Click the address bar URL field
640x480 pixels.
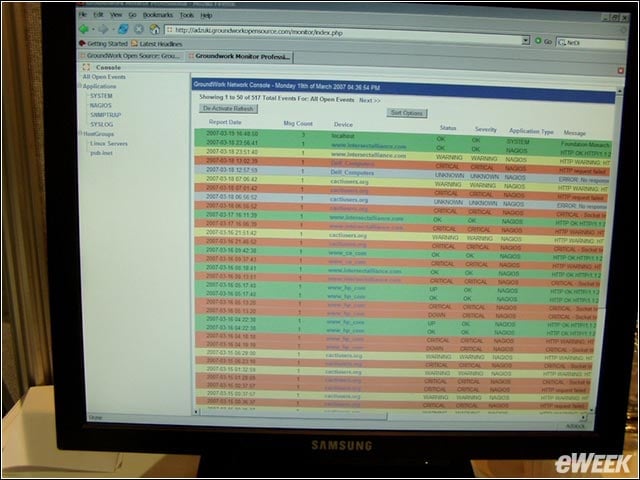click(x=343, y=35)
